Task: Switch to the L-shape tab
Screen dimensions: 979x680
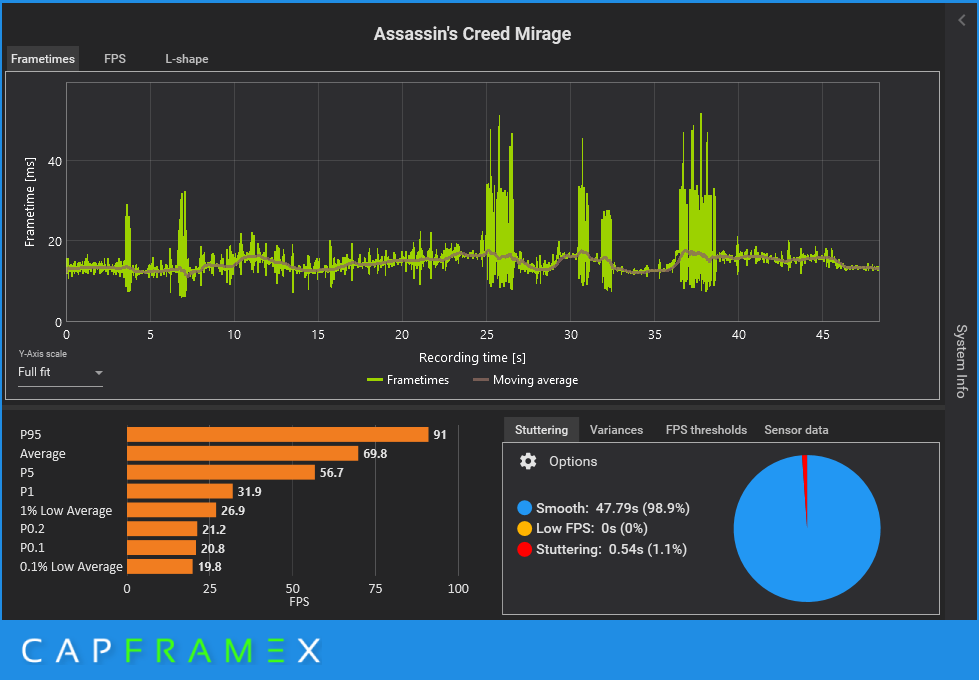Action: pos(187,59)
